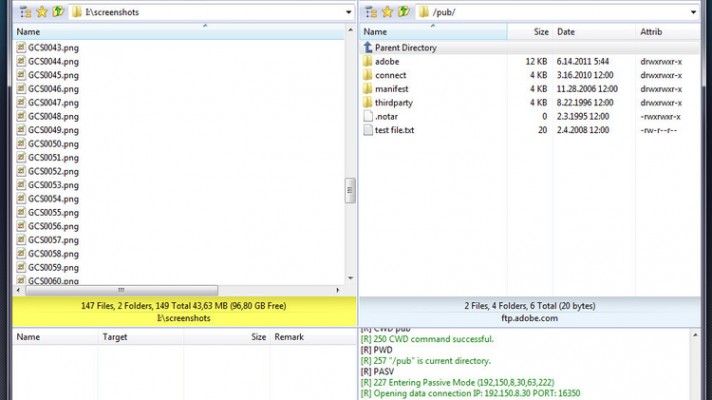Click the GCS0056.png image file icon
Screen dimensions: 712x400
pos(21,226)
